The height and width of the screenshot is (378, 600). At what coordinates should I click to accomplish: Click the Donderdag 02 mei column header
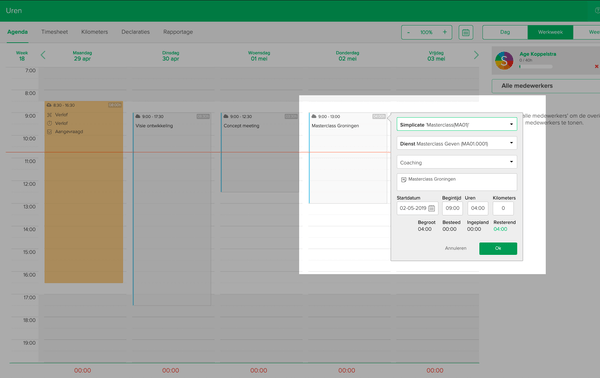347,56
